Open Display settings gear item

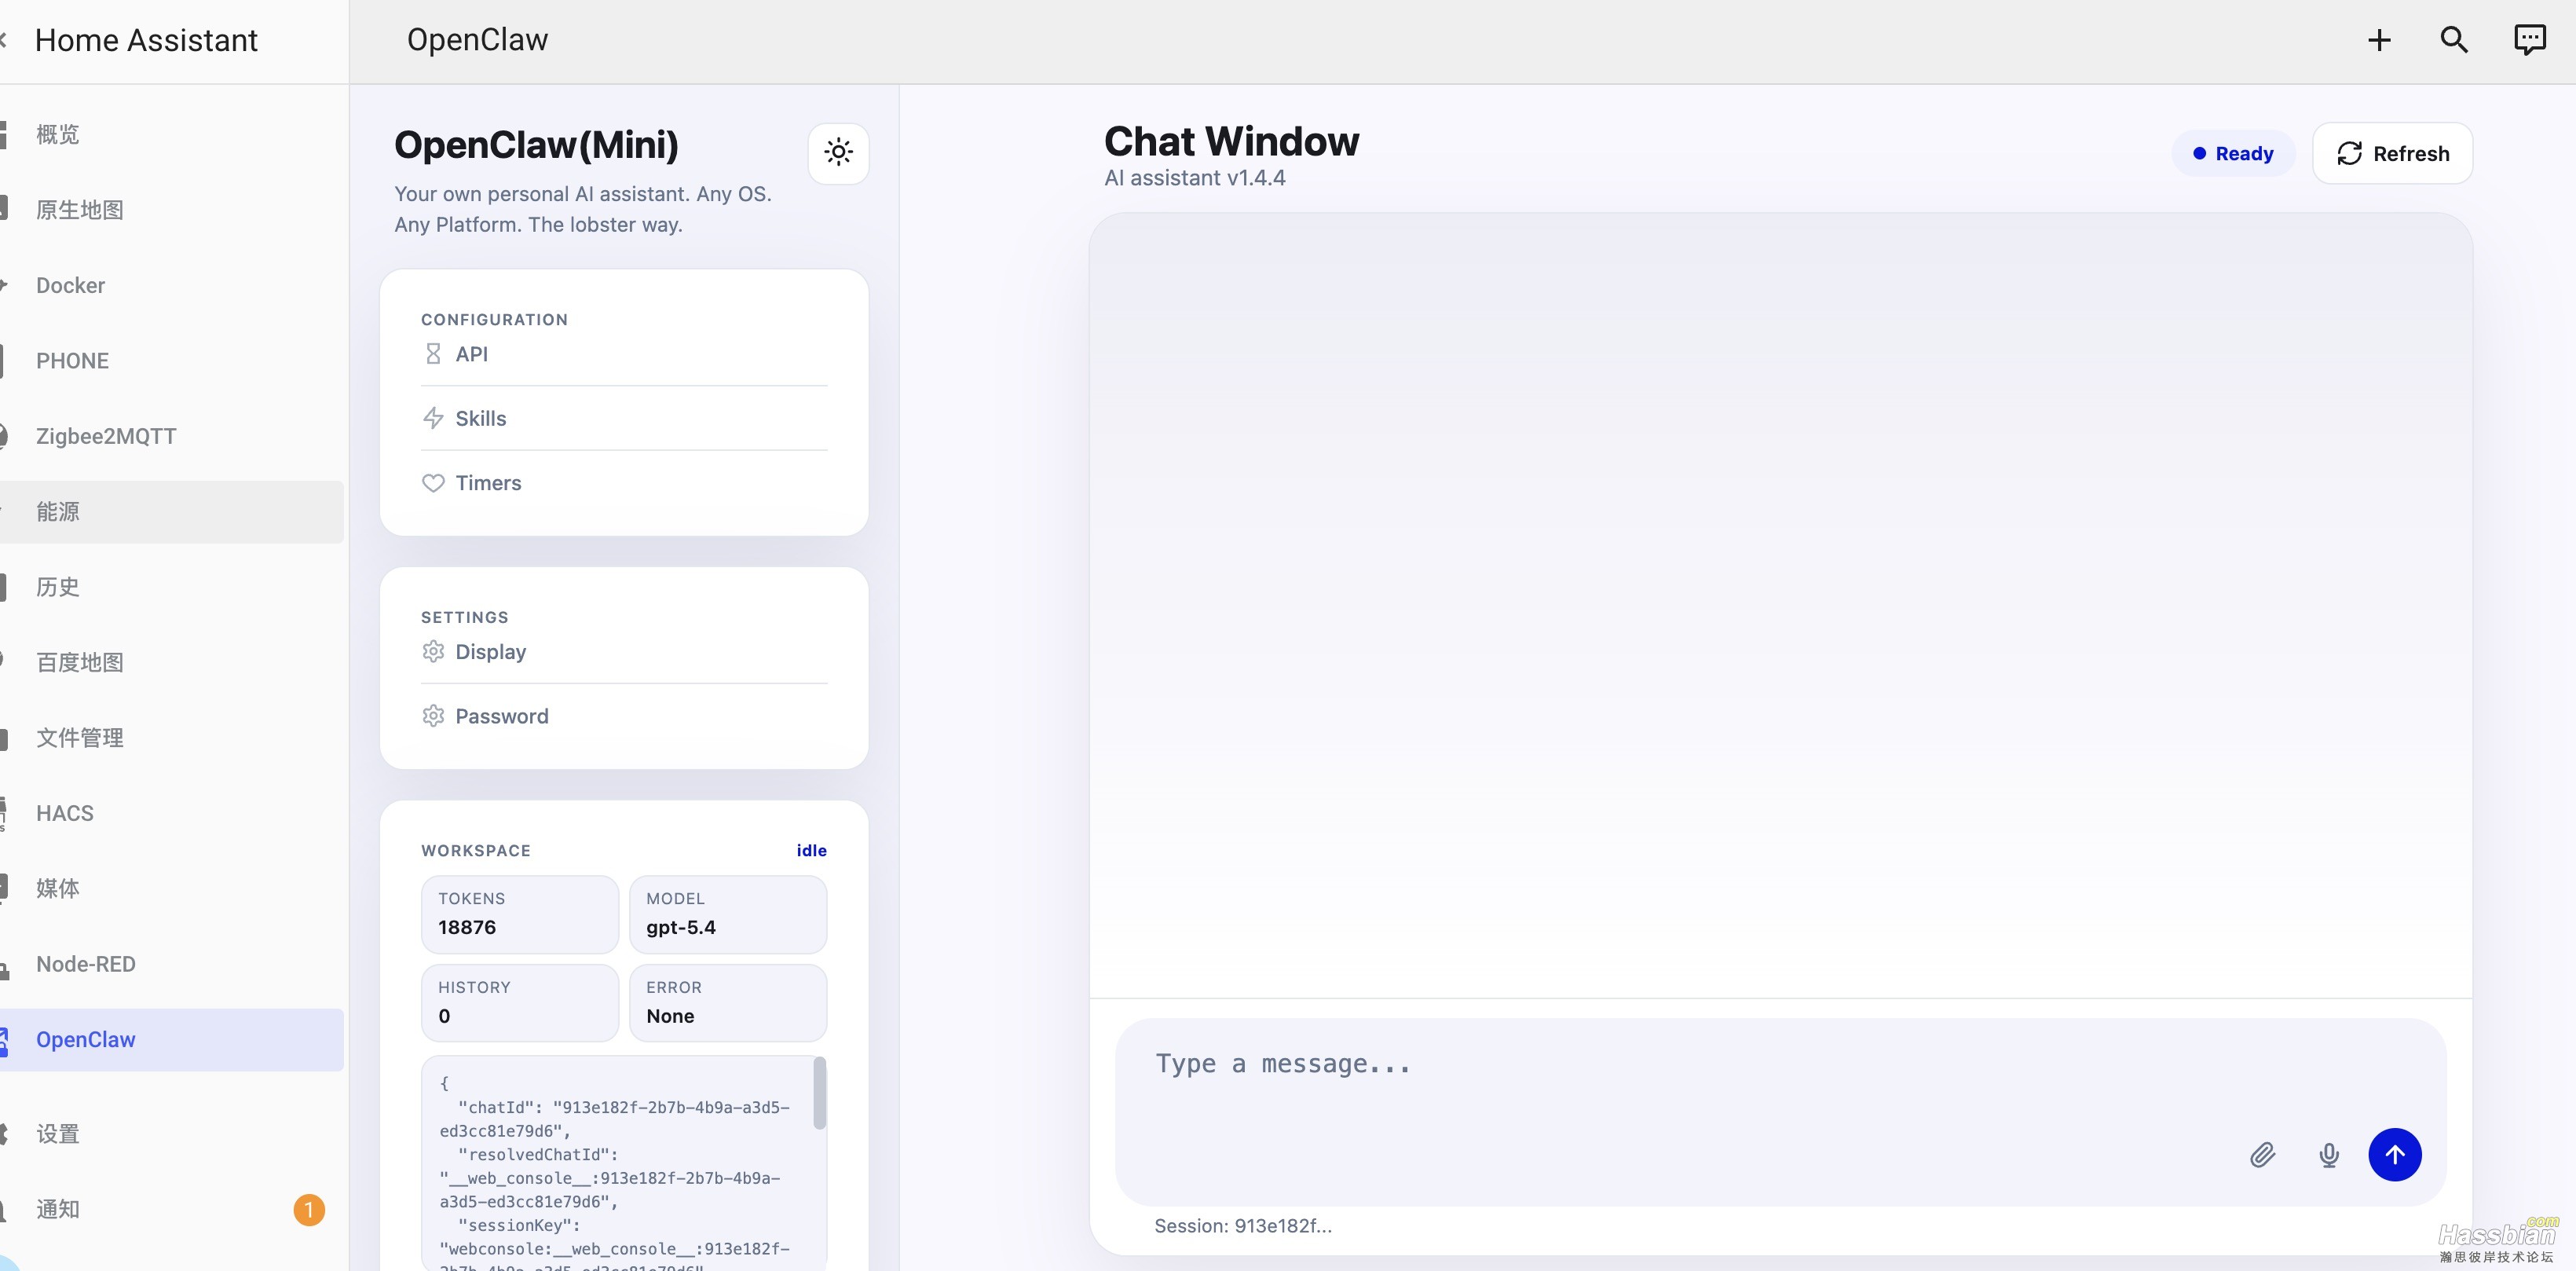[x=624, y=652]
